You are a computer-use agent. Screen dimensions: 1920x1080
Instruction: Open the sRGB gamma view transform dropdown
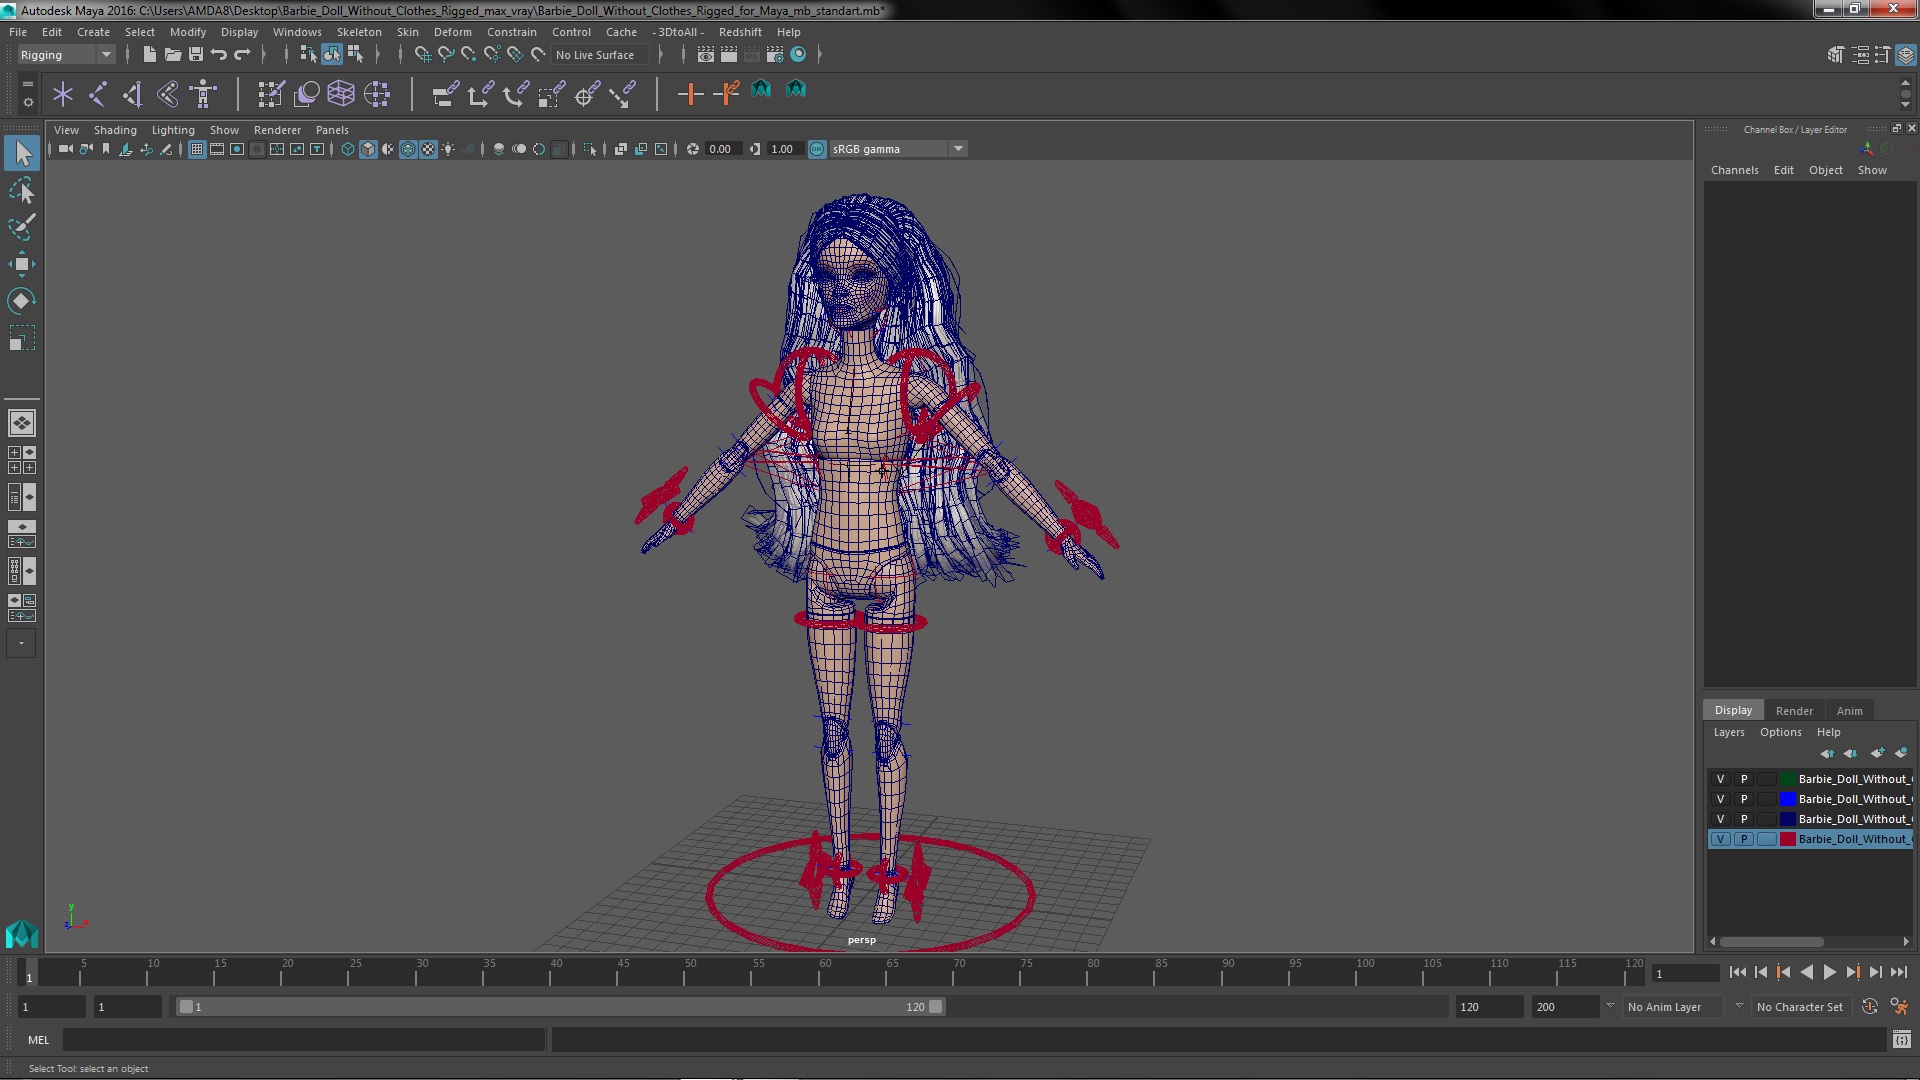pyautogui.click(x=898, y=149)
